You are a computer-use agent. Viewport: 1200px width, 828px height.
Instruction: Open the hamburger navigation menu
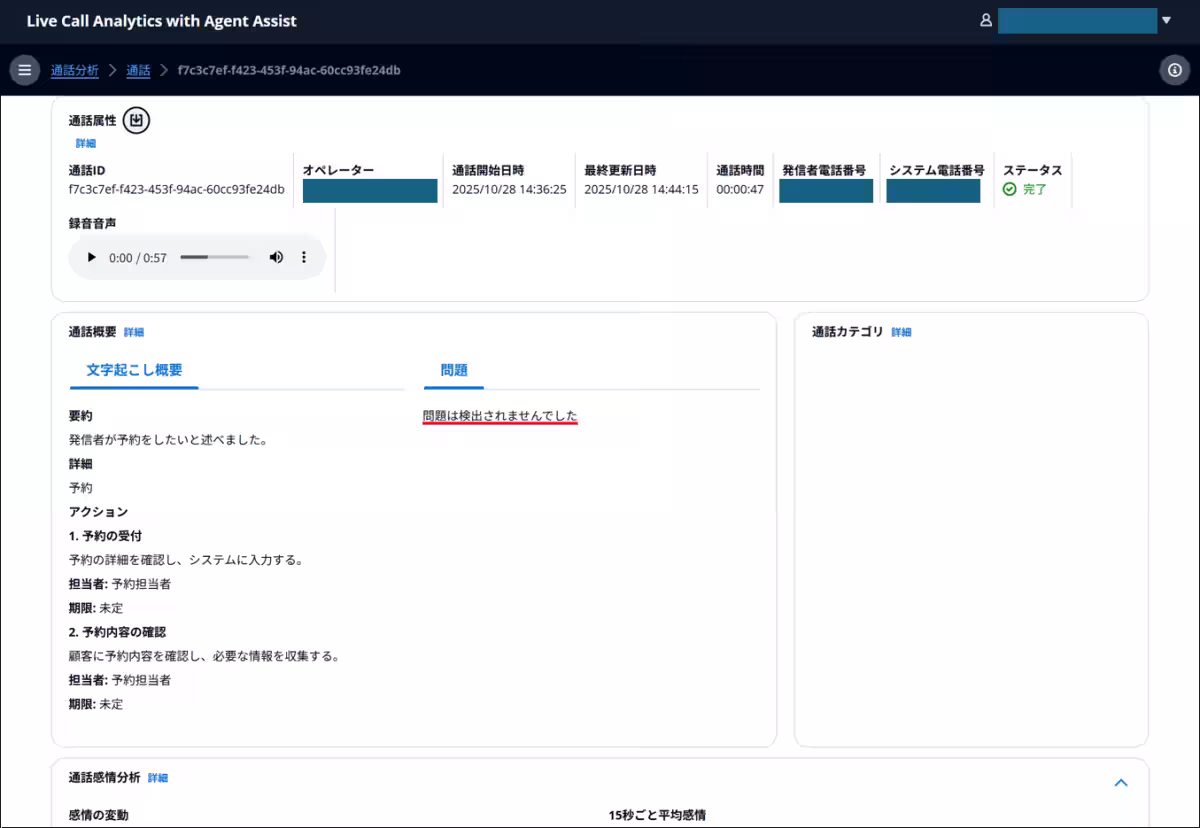pyautogui.click(x=24, y=70)
